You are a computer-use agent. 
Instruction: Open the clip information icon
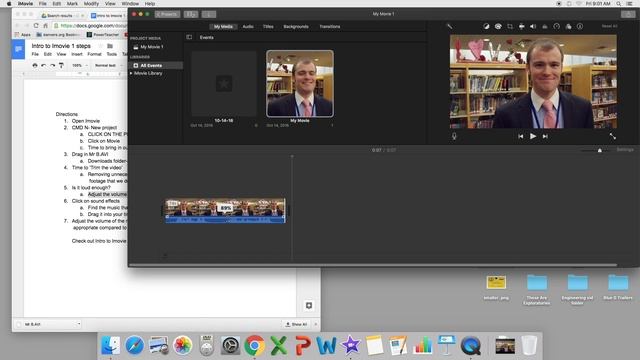(x=580, y=27)
